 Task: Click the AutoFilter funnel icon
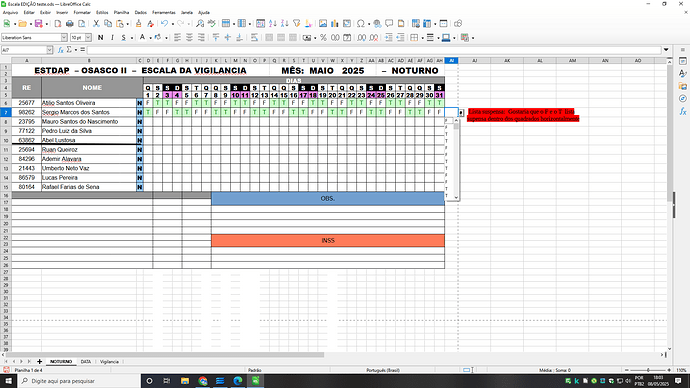(297, 24)
